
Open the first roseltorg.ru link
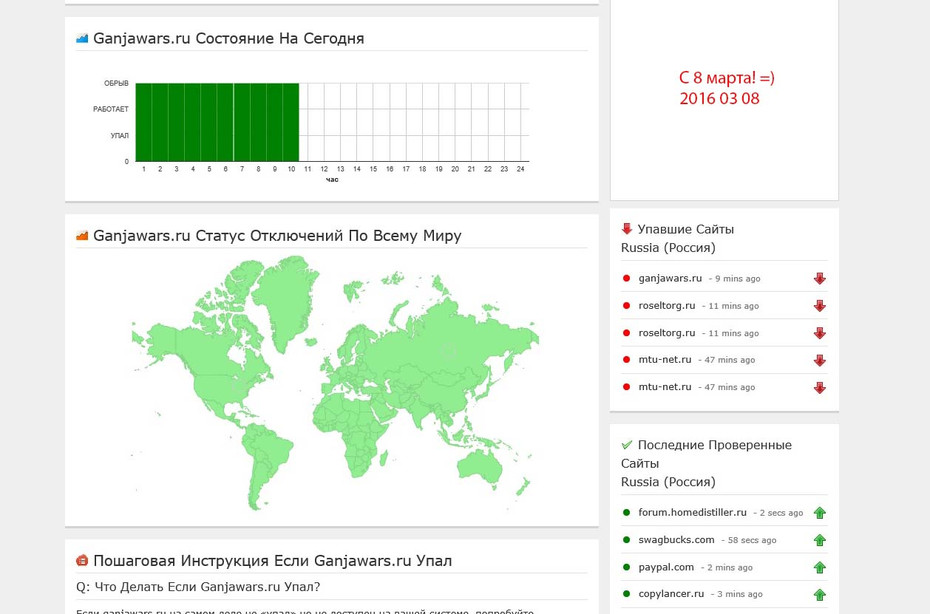click(x=667, y=306)
